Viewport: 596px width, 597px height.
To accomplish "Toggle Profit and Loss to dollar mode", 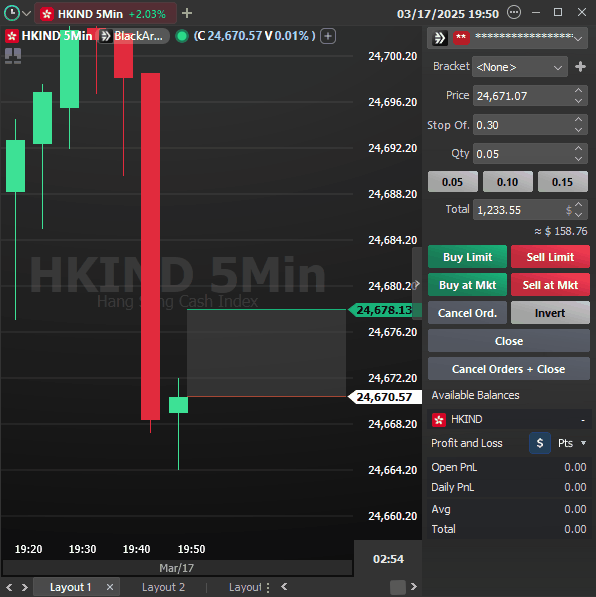I will [540, 443].
